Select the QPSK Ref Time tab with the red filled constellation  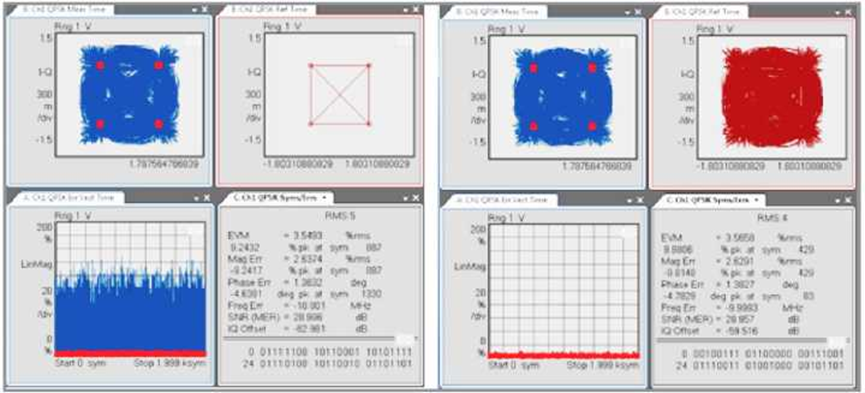698,11
